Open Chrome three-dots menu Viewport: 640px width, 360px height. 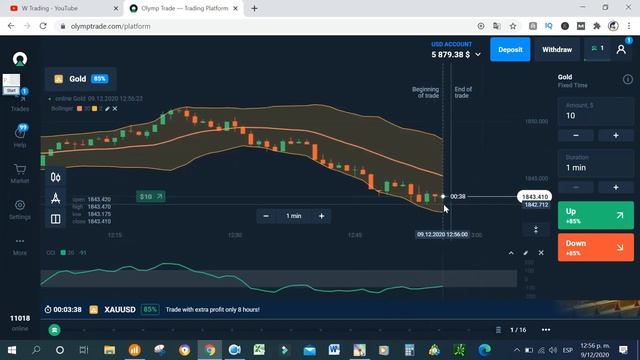[629, 26]
